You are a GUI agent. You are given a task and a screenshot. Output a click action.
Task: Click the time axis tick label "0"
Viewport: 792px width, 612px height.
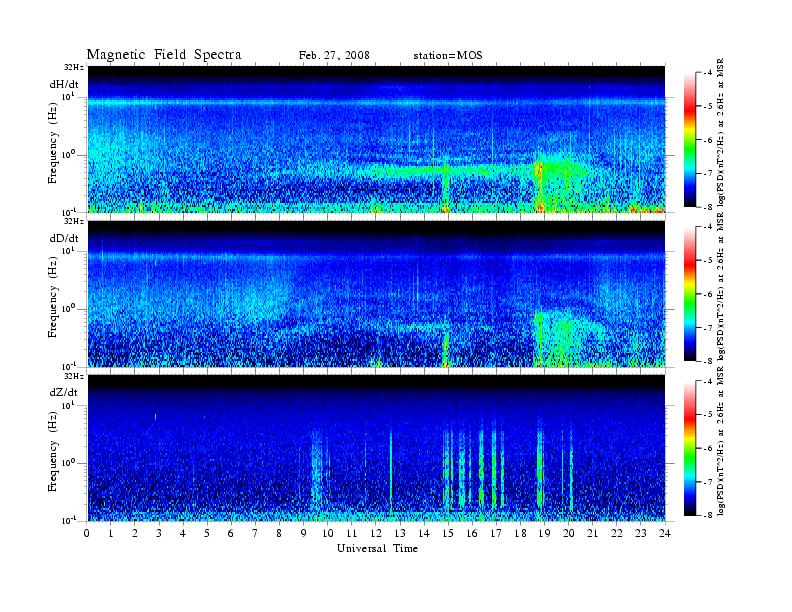[x=87, y=534]
